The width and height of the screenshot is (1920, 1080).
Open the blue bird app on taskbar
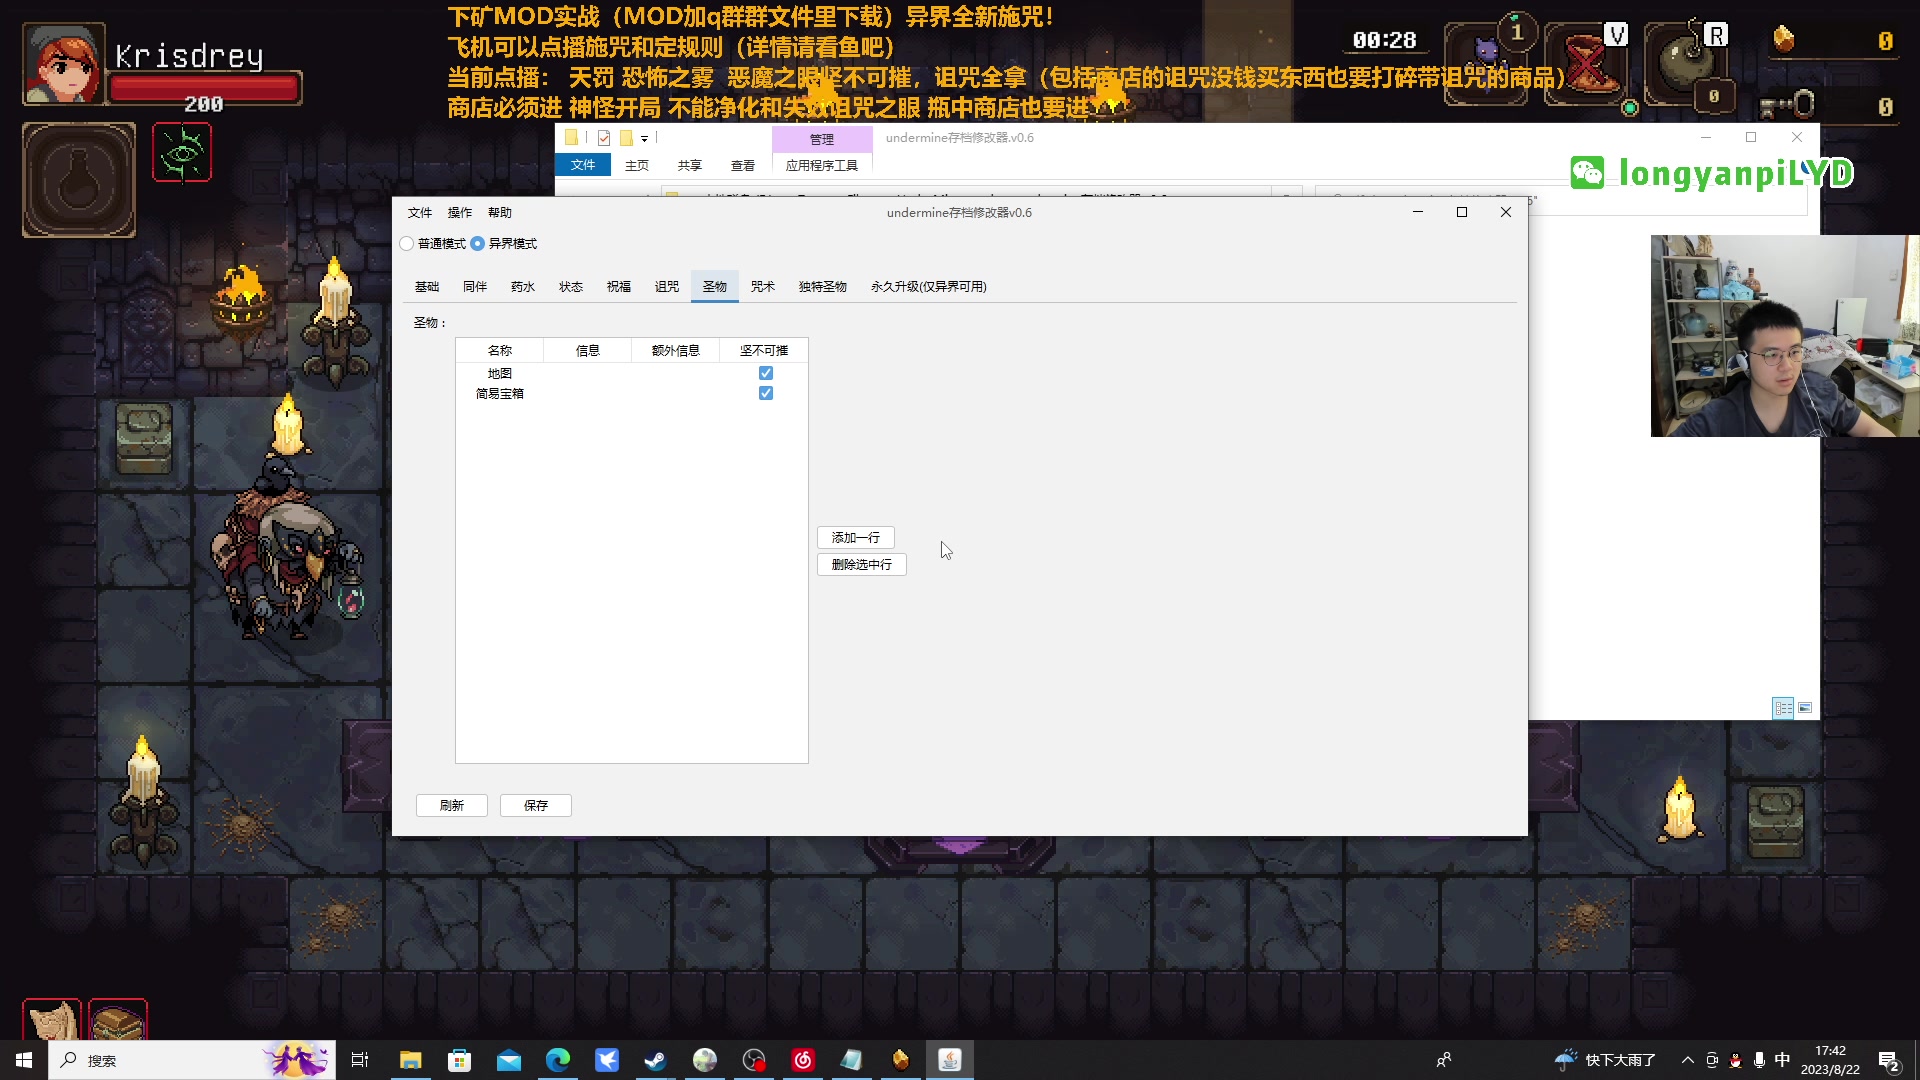(607, 1060)
